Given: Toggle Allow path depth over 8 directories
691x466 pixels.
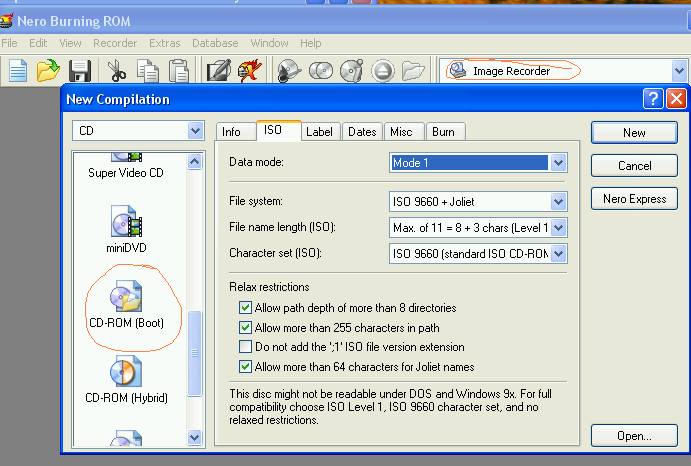Looking at the screenshot, I should pyautogui.click(x=245, y=307).
